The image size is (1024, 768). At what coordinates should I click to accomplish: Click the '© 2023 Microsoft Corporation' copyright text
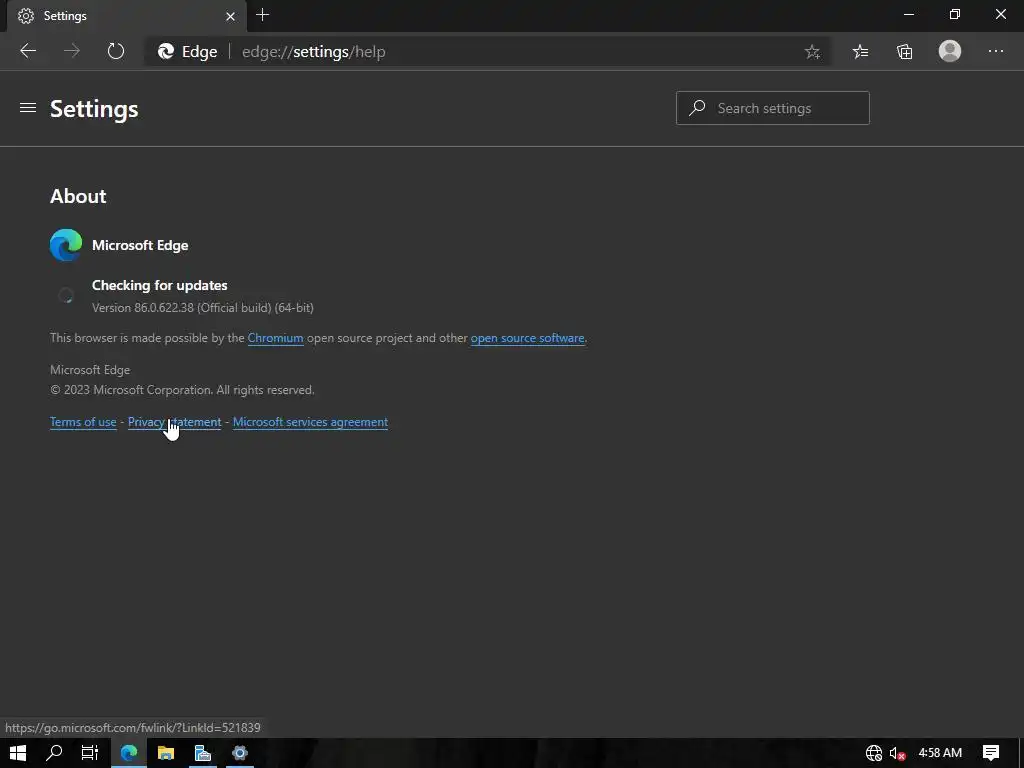(x=182, y=390)
